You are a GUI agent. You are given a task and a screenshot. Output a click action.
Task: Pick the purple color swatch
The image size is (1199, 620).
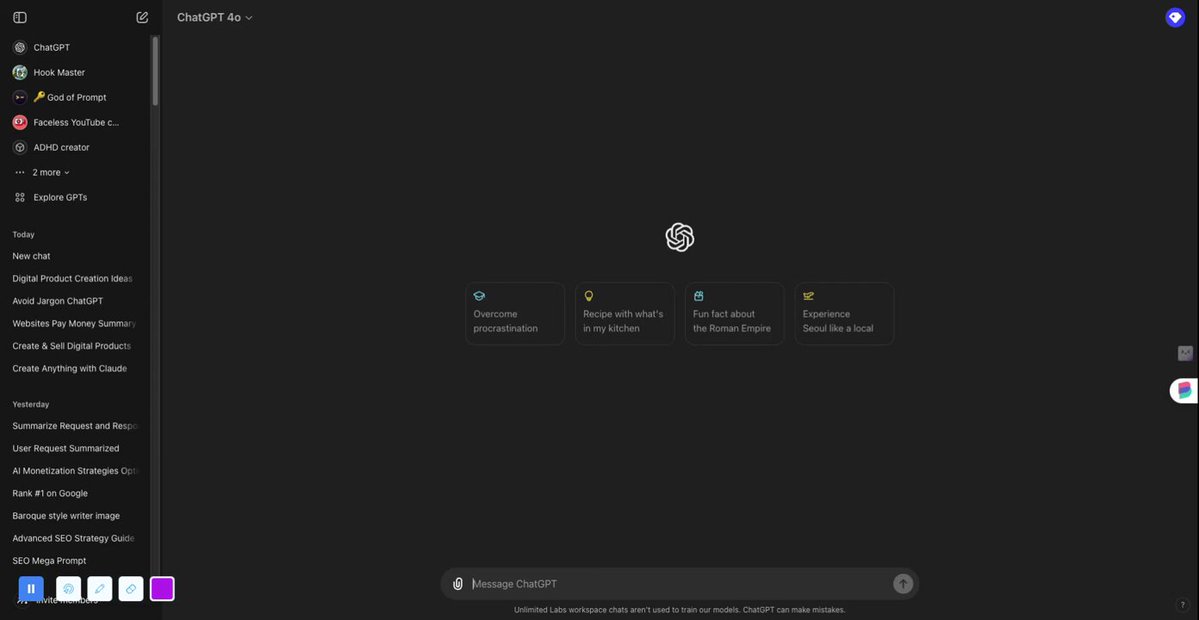tap(162, 589)
